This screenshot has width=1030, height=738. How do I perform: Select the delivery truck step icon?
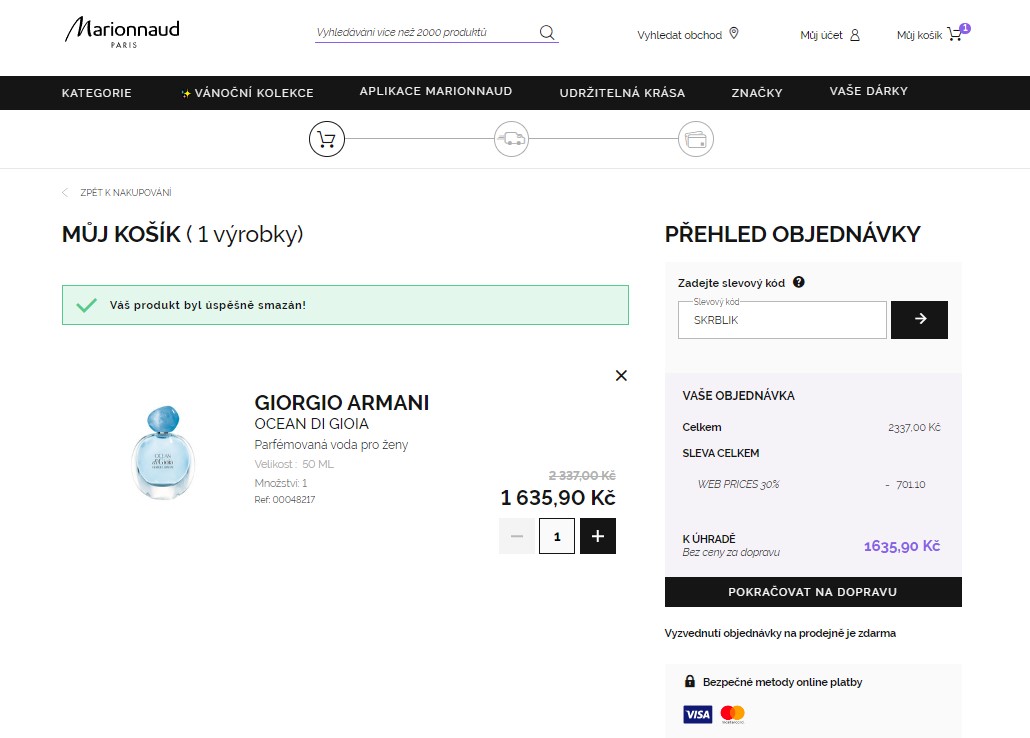pos(511,139)
